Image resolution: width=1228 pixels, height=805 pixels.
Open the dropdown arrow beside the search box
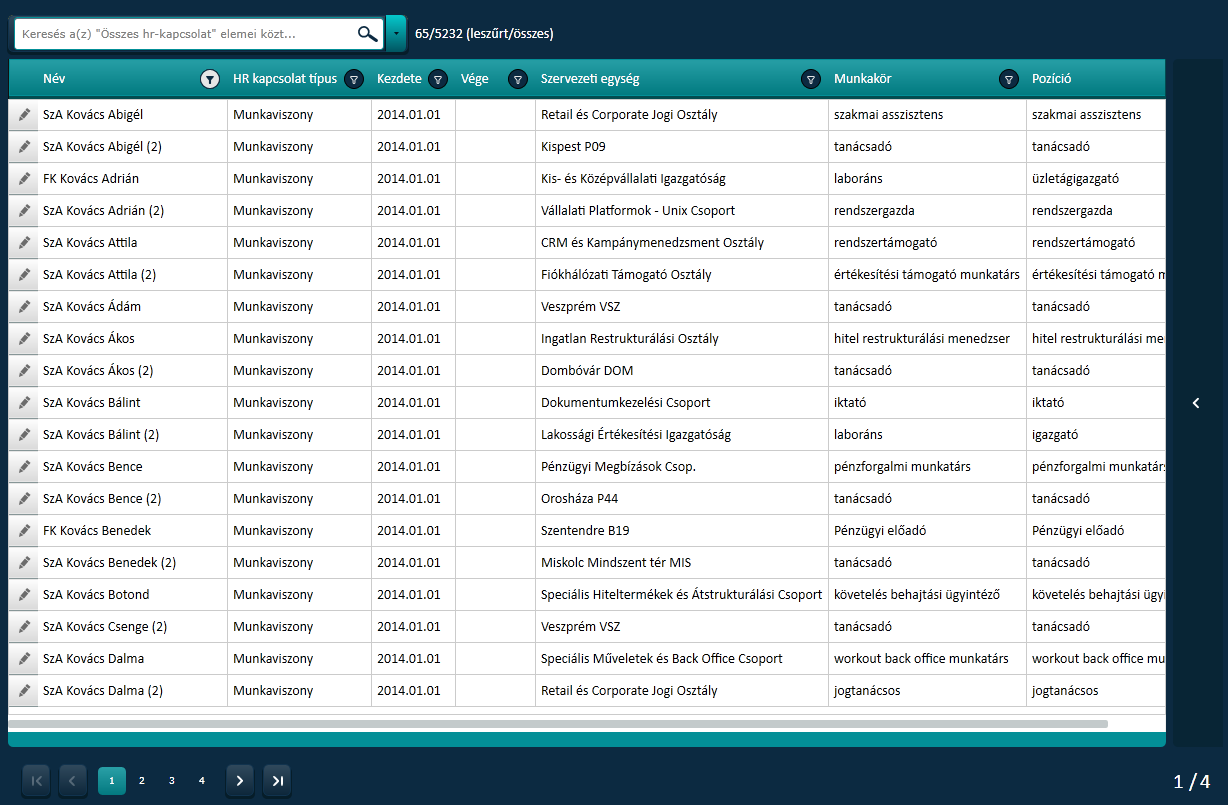coord(396,34)
